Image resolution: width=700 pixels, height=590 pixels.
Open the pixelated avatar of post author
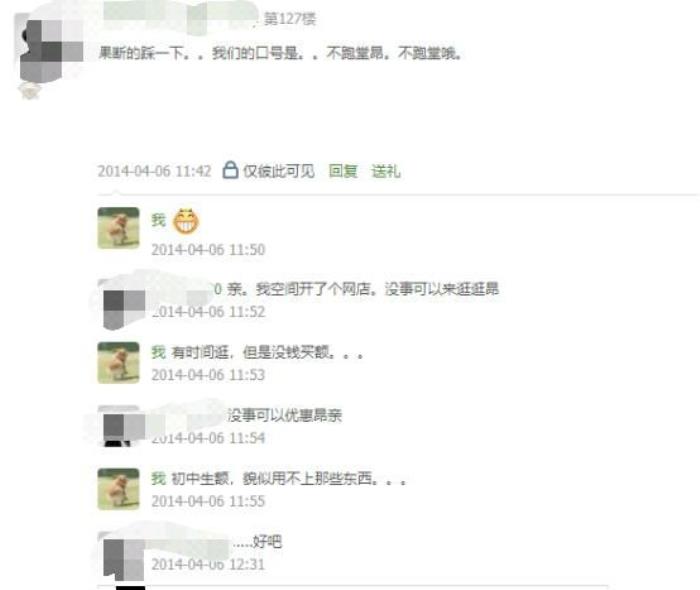[50, 49]
